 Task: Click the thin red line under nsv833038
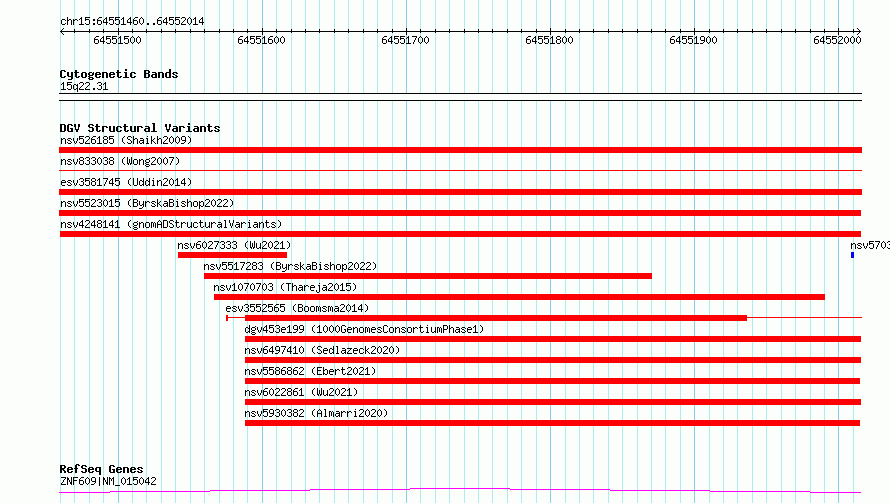point(460,170)
